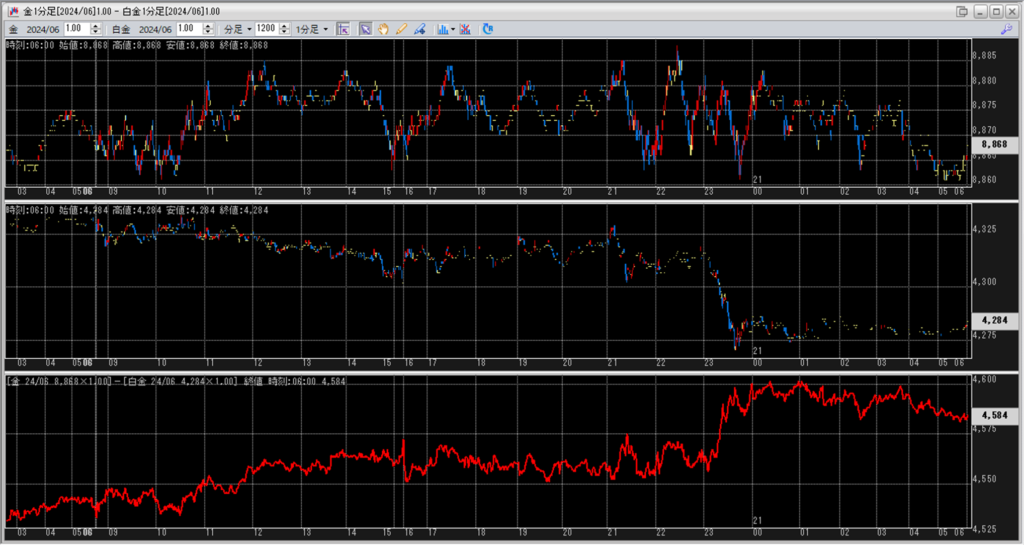The image size is (1024, 545).
Task: Click the blue eraser pen tool
Action: [419, 29]
